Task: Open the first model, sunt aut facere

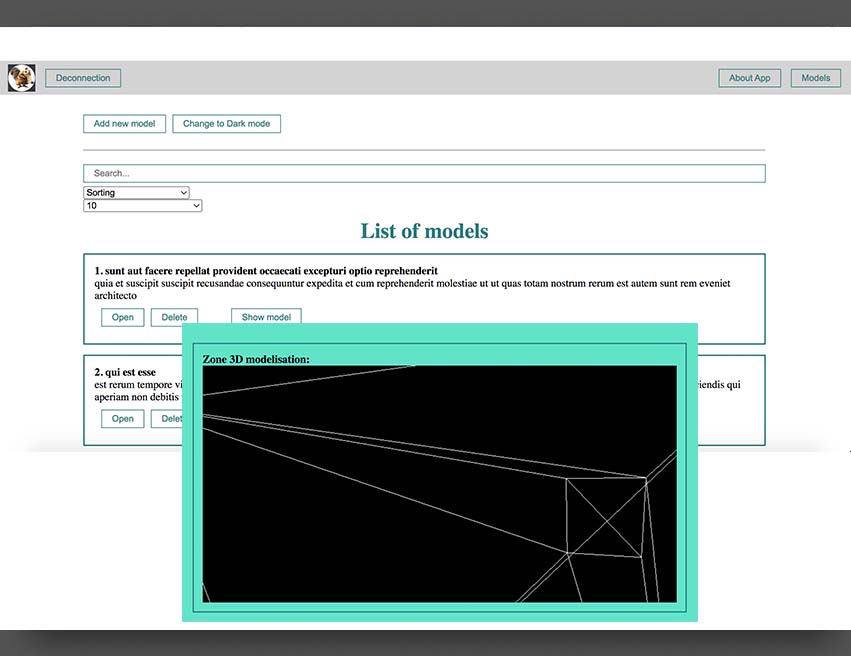Action: (122, 317)
